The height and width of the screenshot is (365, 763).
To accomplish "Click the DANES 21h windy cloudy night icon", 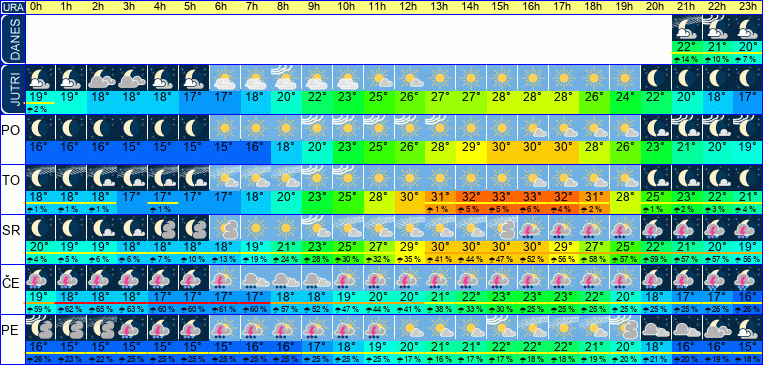I will point(687,28).
